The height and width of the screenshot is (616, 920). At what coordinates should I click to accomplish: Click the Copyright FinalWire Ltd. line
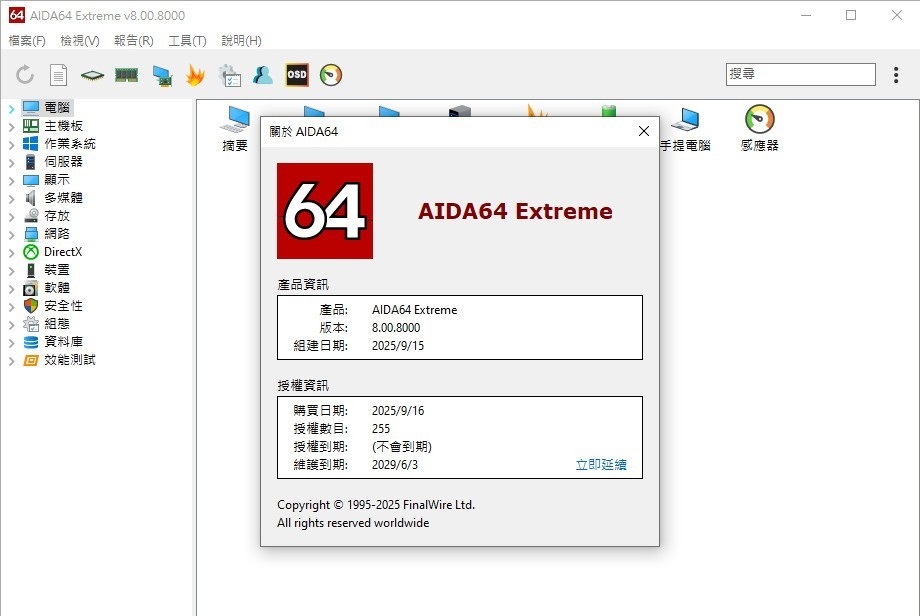coord(376,505)
